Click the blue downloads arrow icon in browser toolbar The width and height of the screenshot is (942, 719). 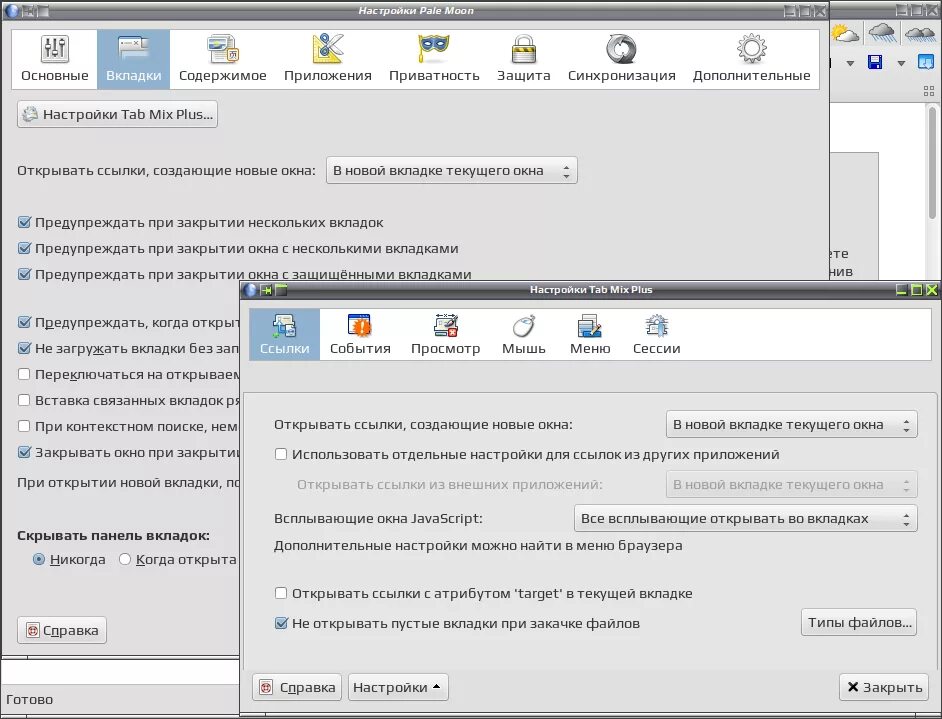click(x=926, y=62)
